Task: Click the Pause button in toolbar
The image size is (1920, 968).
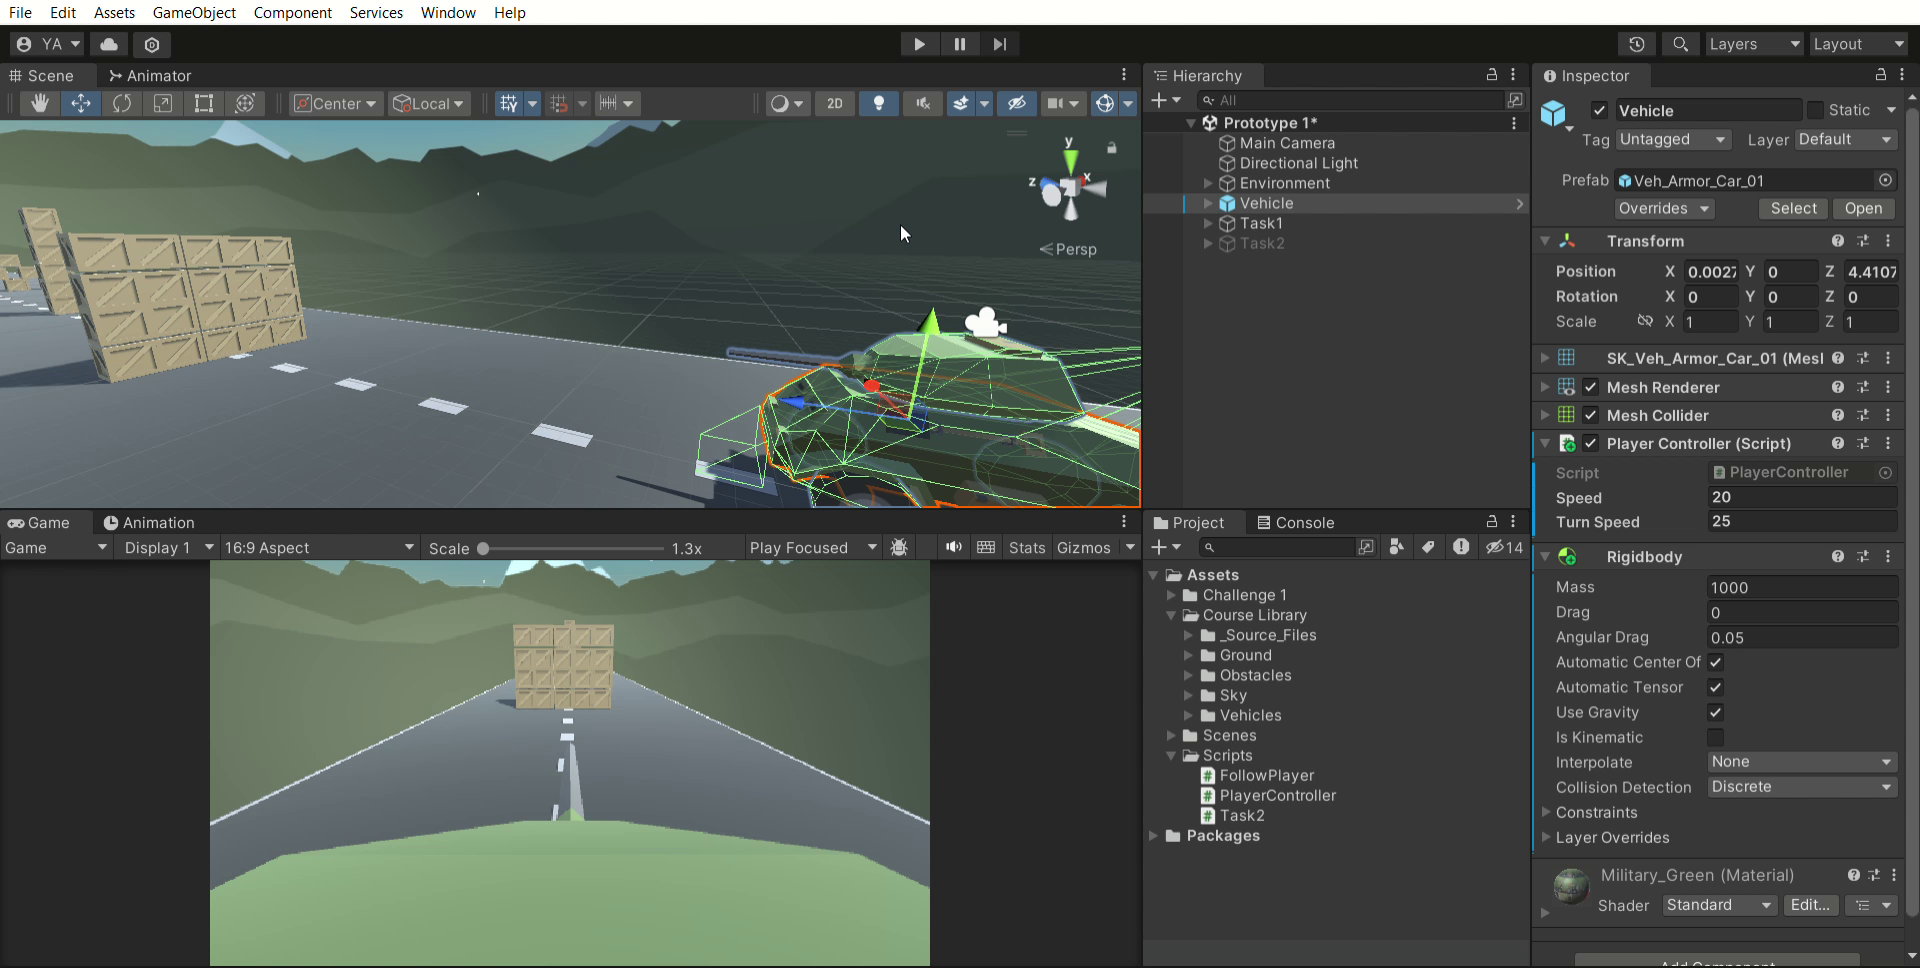Action: point(960,44)
